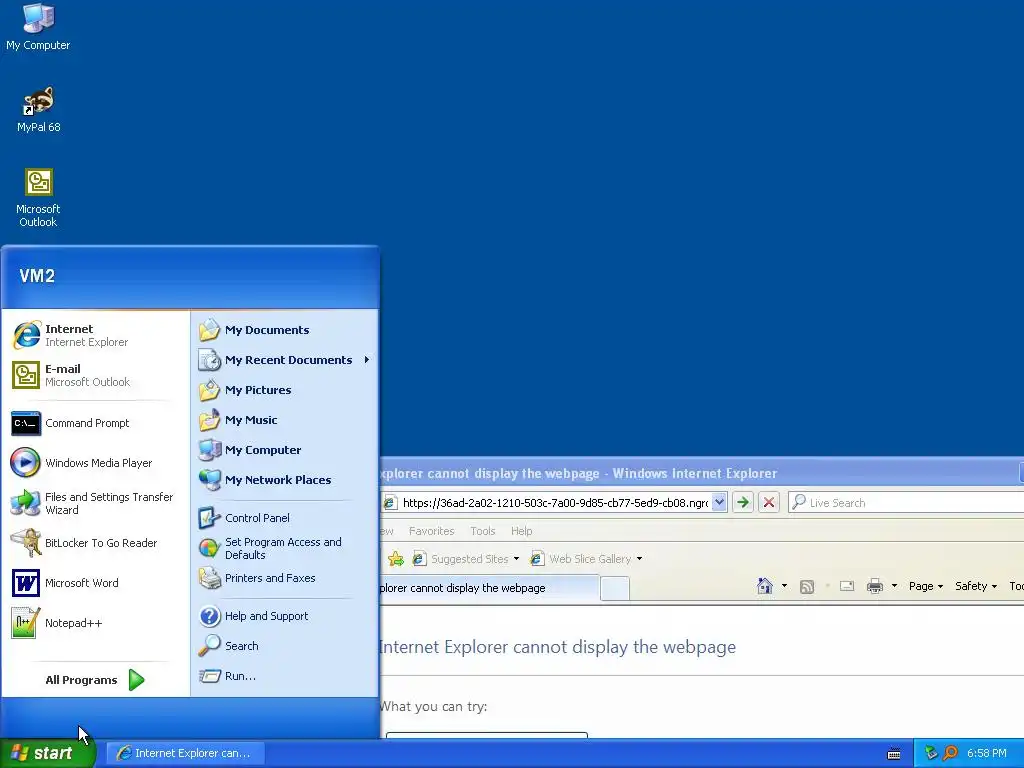1024x768 pixels.
Task: Expand My Recent Documents submenu
Action: pyautogui.click(x=284, y=360)
